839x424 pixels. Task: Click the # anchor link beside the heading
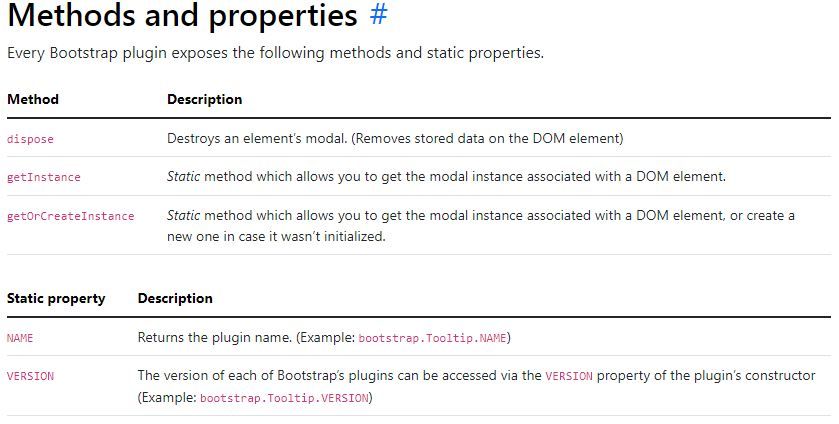[x=378, y=15]
